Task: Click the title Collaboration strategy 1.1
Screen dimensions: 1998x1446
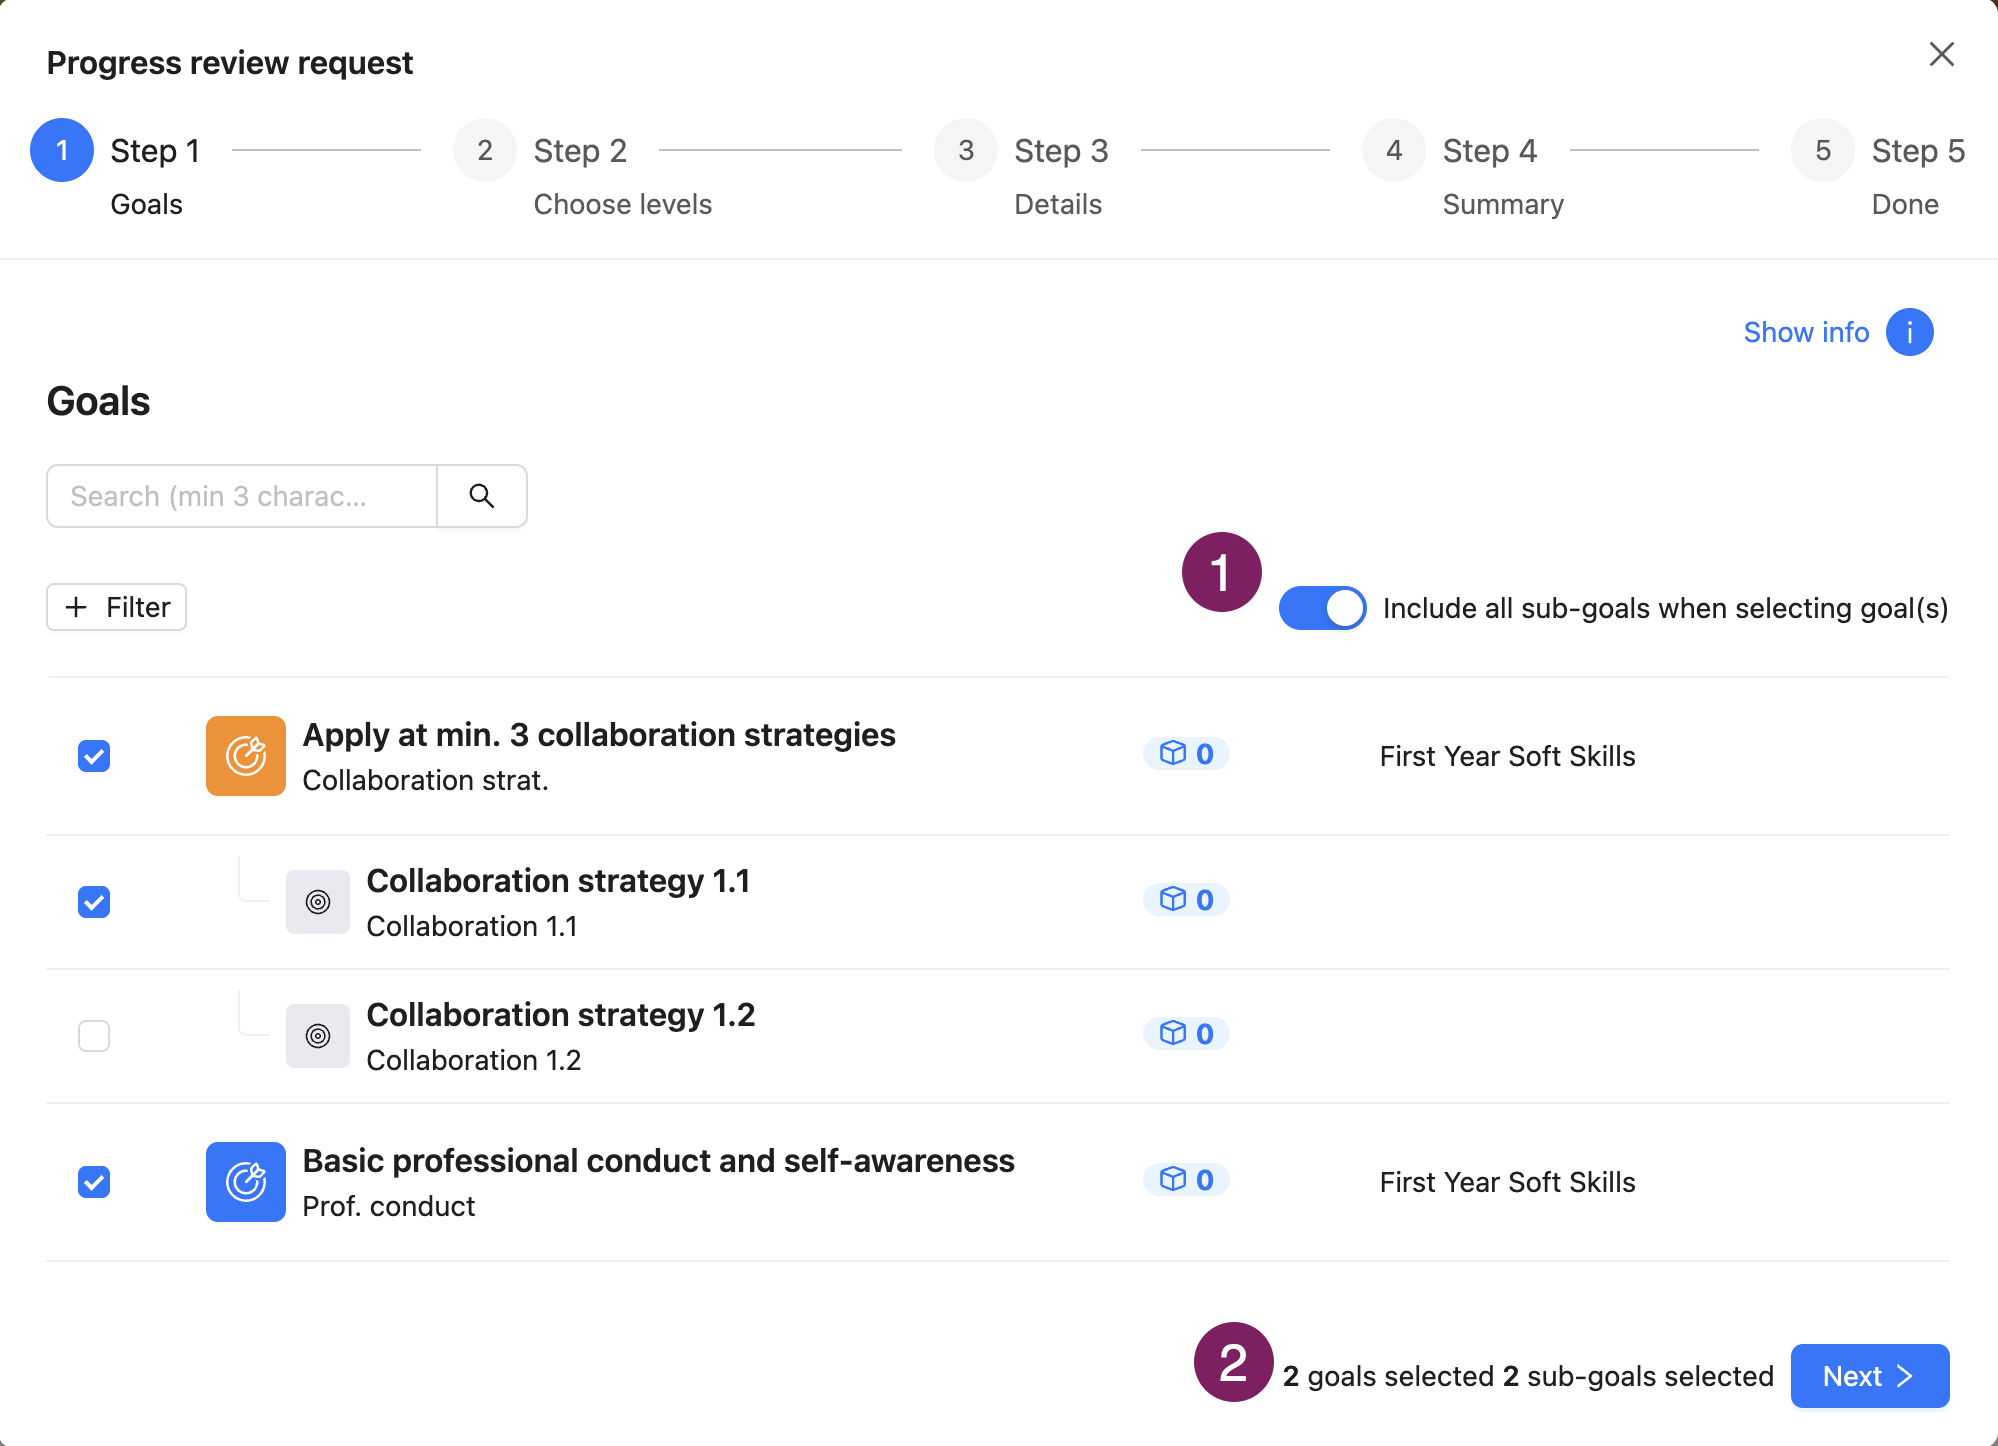Action: (558, 881)
